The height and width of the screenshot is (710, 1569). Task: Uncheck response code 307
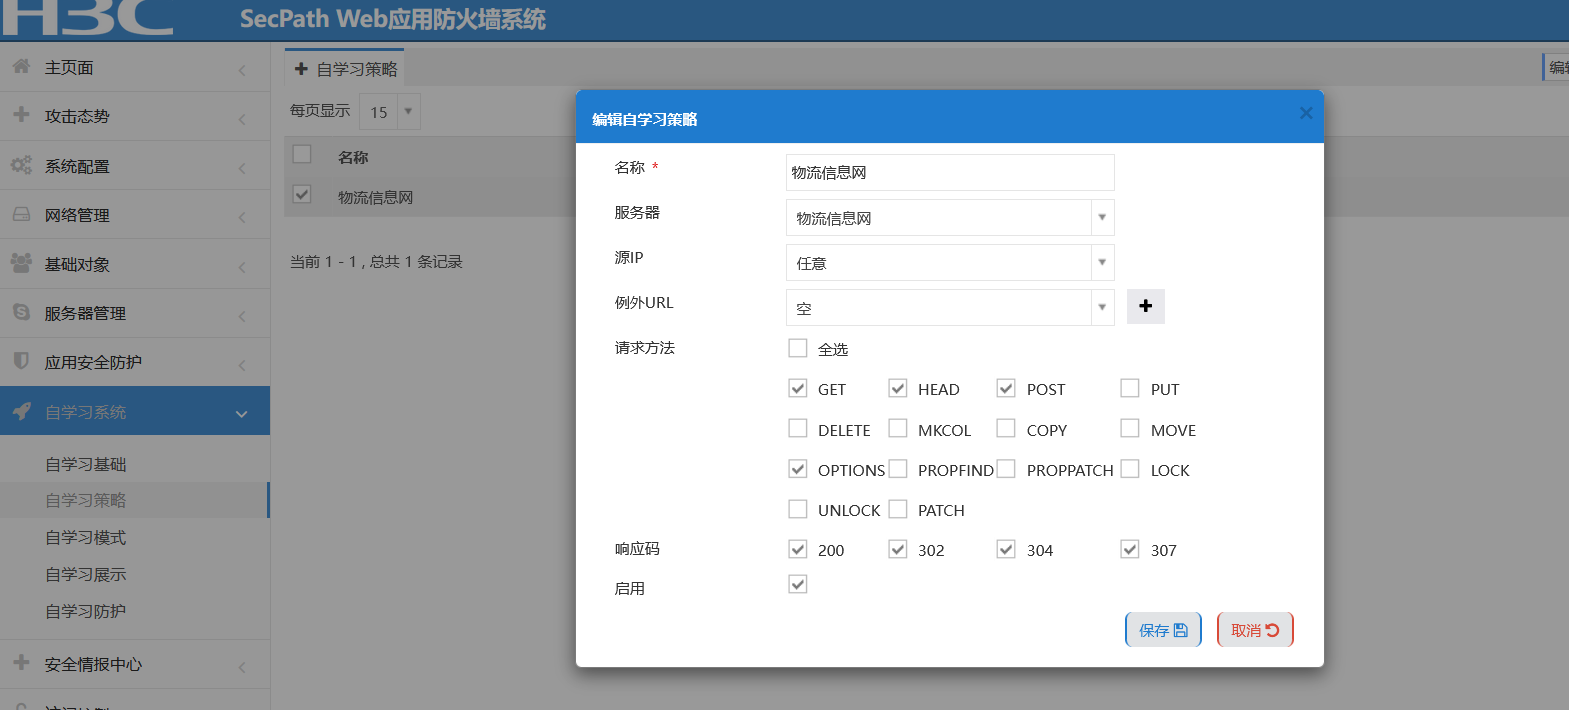[1130, 549]
